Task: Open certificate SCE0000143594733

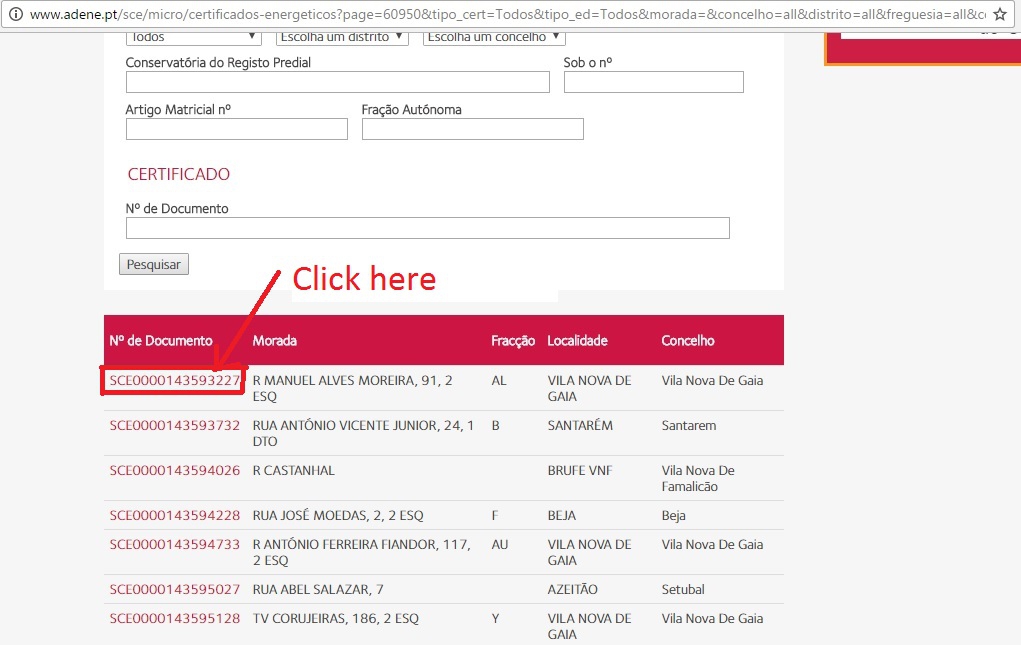Action: 175,544
